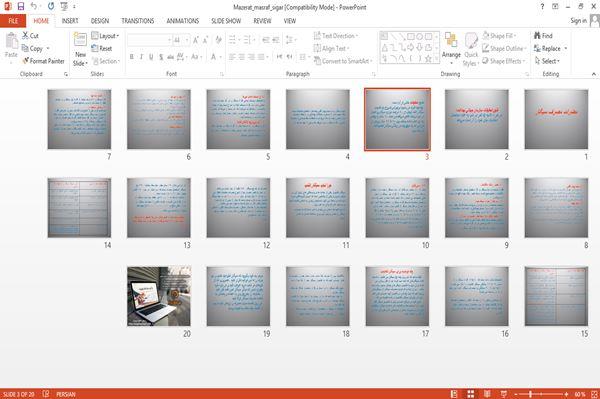Image resolution: width=600 pixels, height=399 pixels.
Task: Open the Layout dropdown
Action: 105,36
